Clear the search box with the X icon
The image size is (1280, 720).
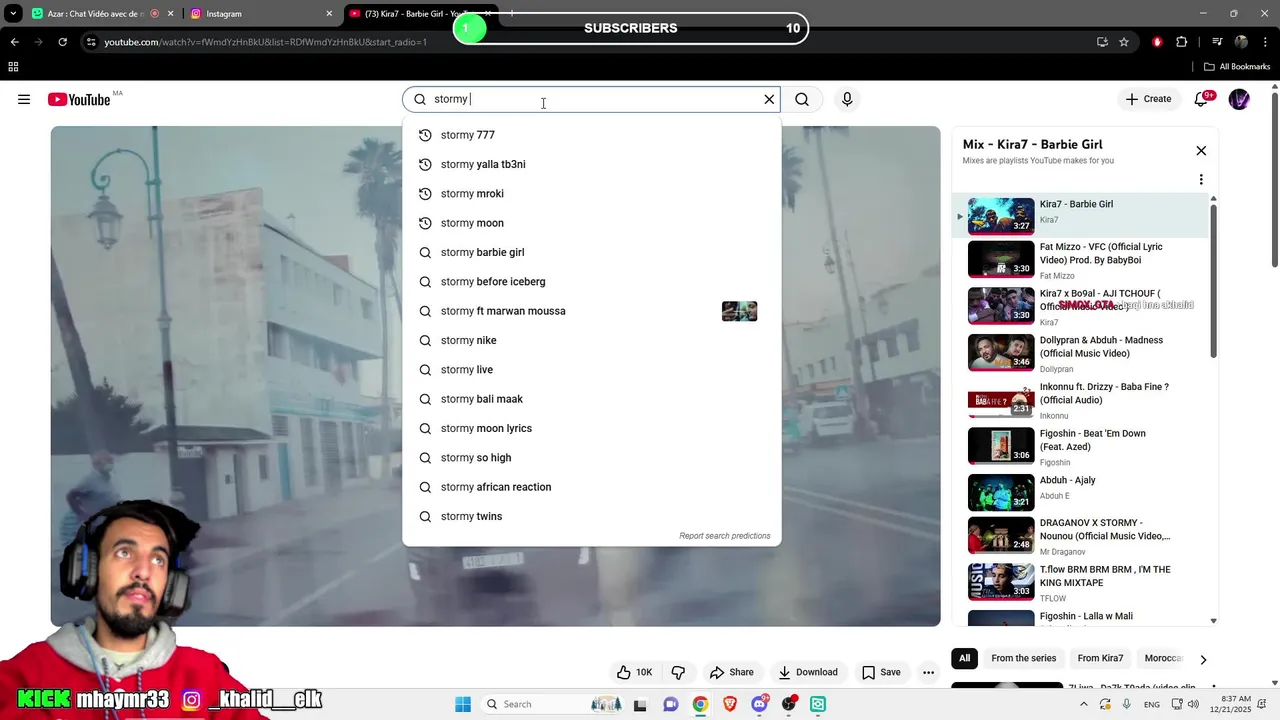[769, 99]
